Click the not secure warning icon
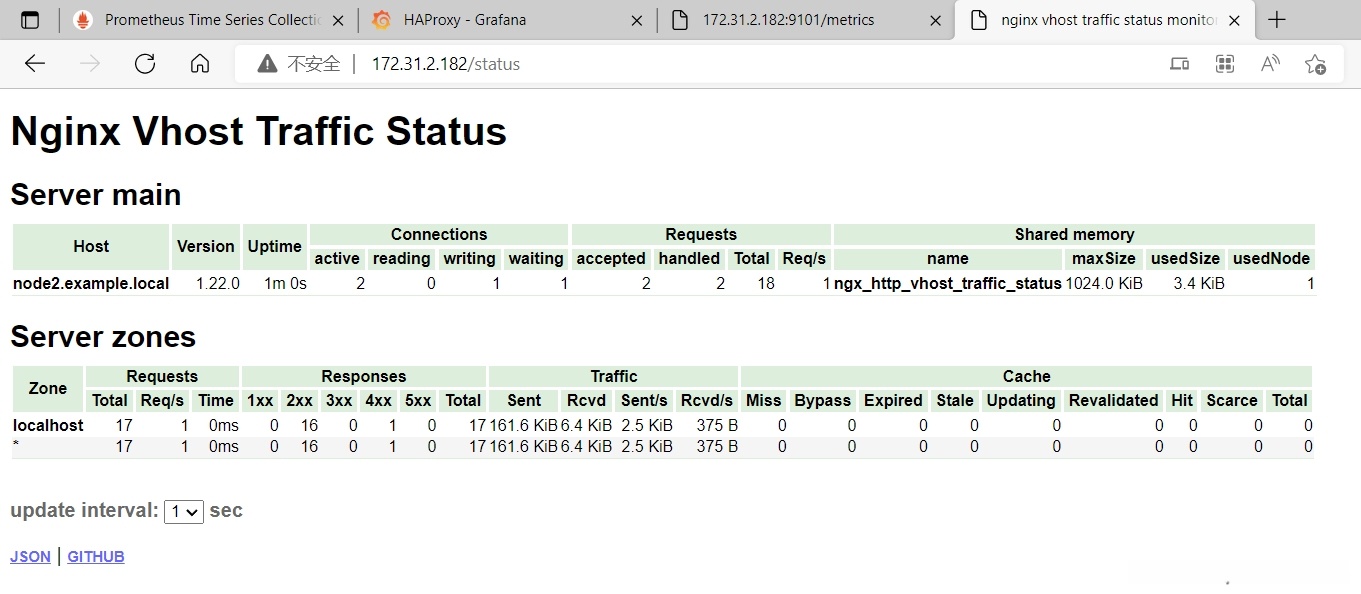The image size is (1361, 594). pyautogui.click(x=267, y=64)
